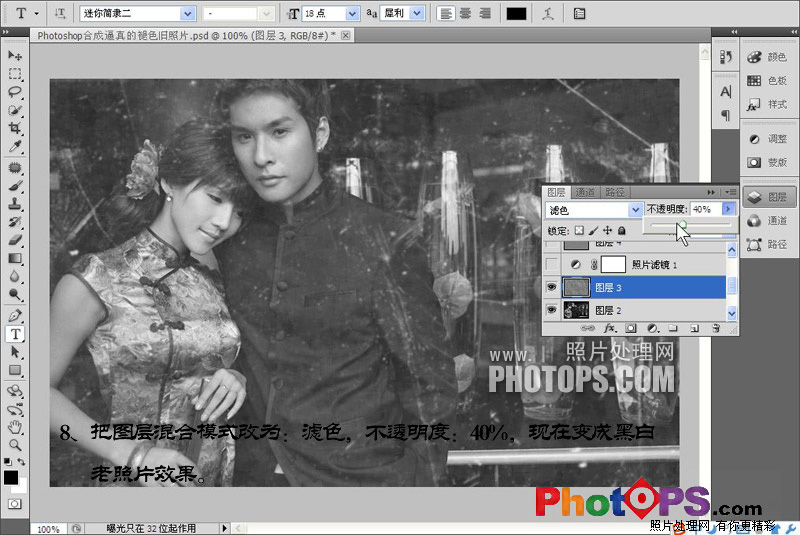Switch to the 路径 tab in layers panel
The width and height of the screenshot is (800, 535).
pyautogui.click(x=614, y=192)
